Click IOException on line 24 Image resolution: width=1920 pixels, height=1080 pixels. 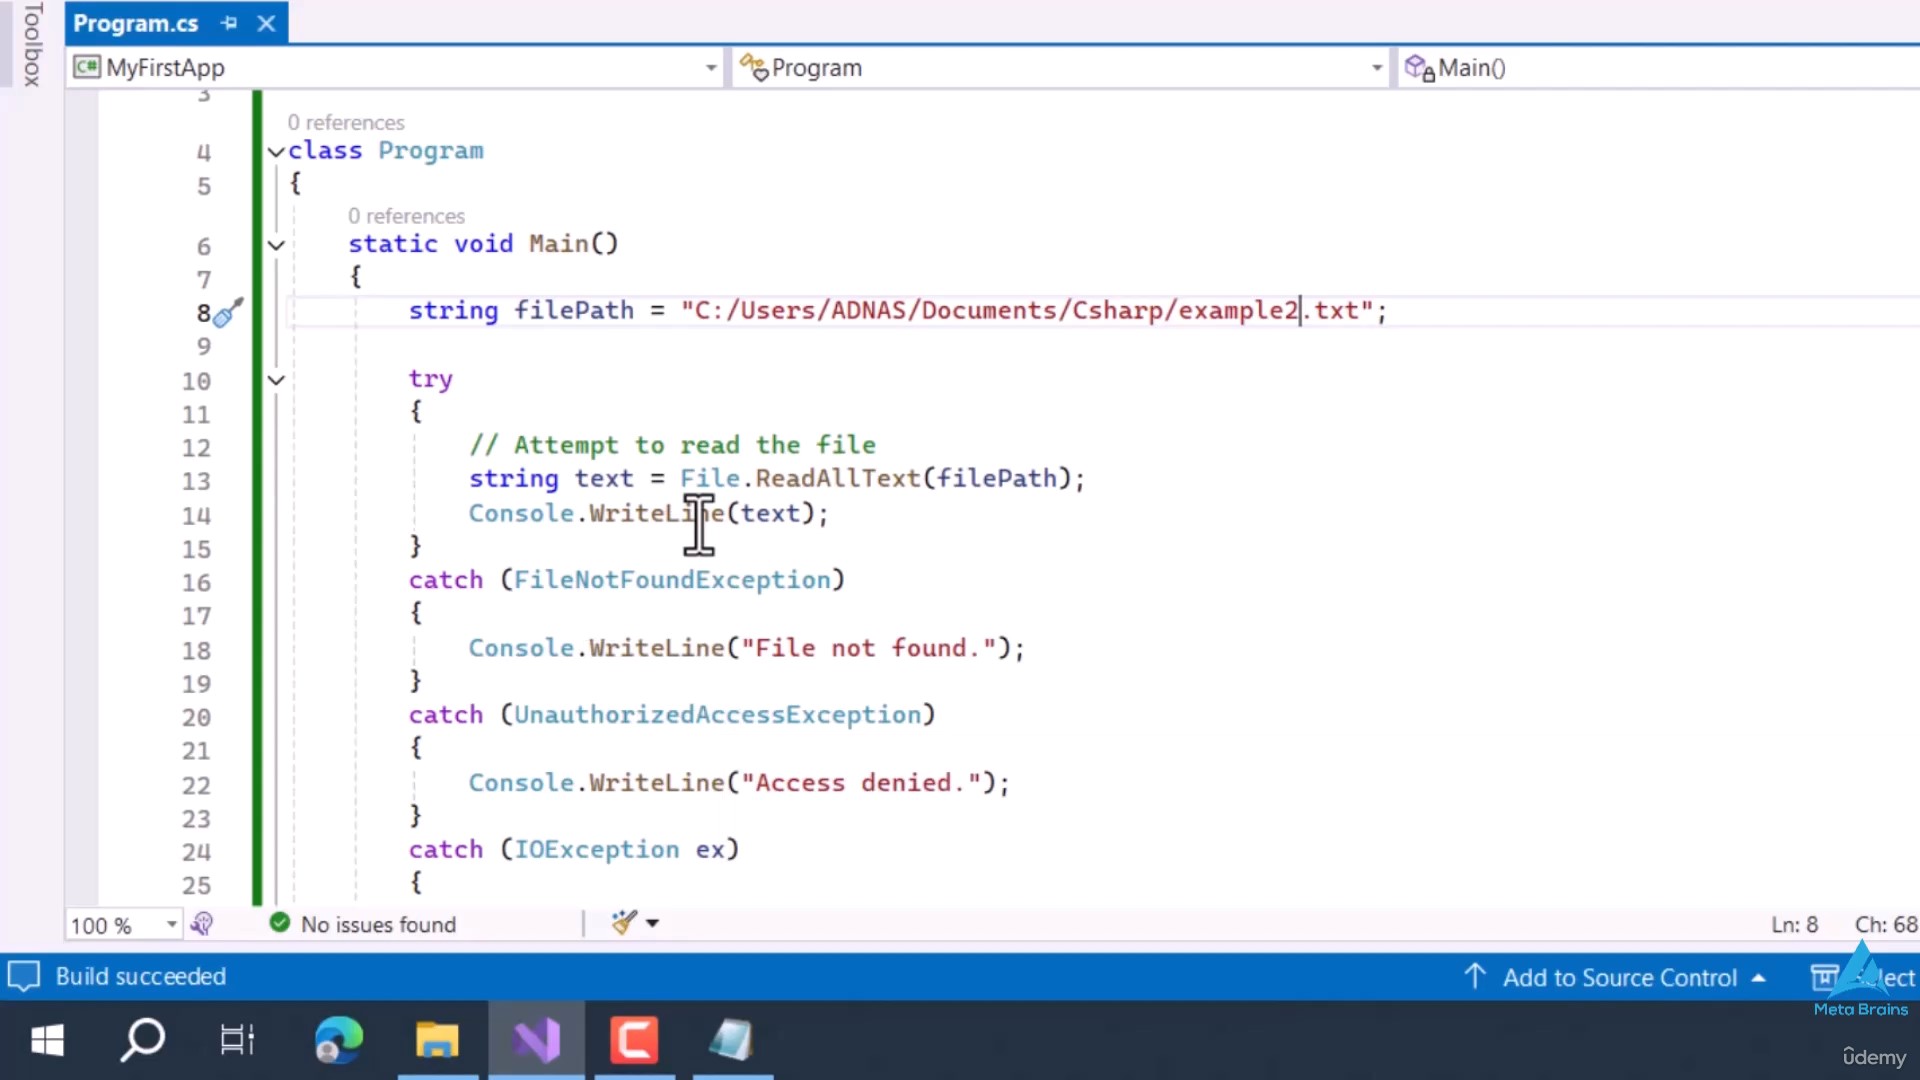[x=596, y=850]
